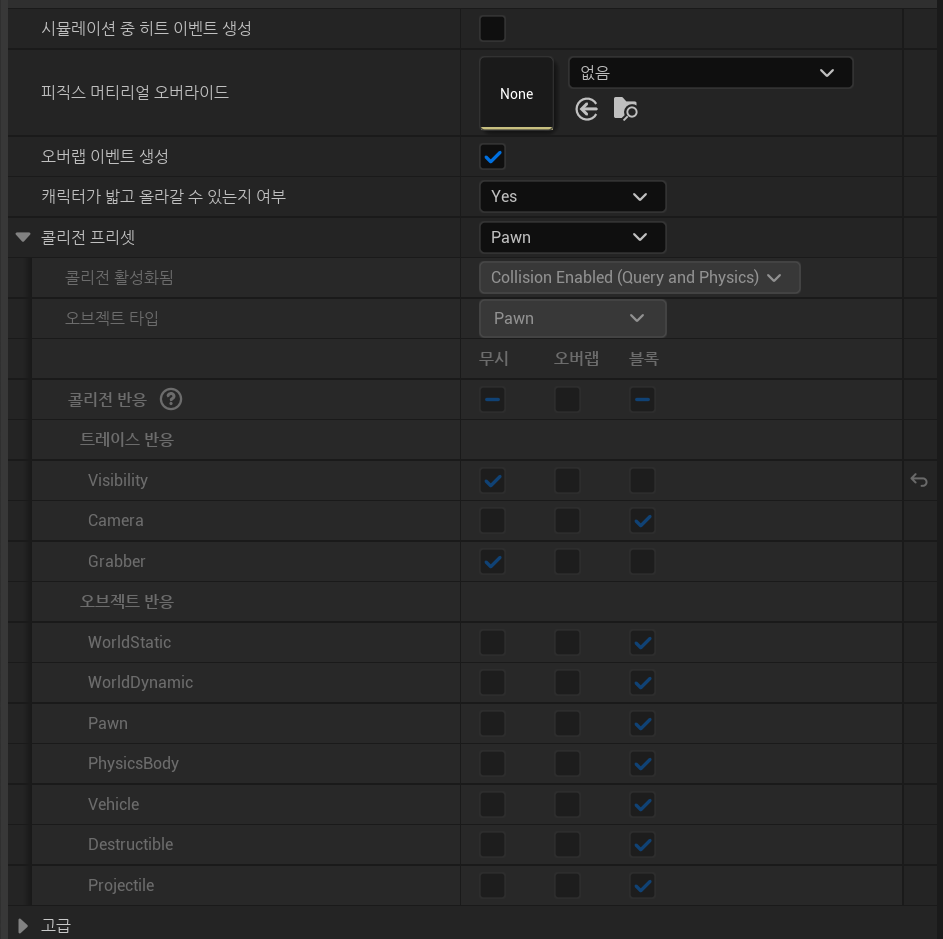Set Camera response to 오버랩
The height and width of the screenshot is (939, 943).
point(567,521)
